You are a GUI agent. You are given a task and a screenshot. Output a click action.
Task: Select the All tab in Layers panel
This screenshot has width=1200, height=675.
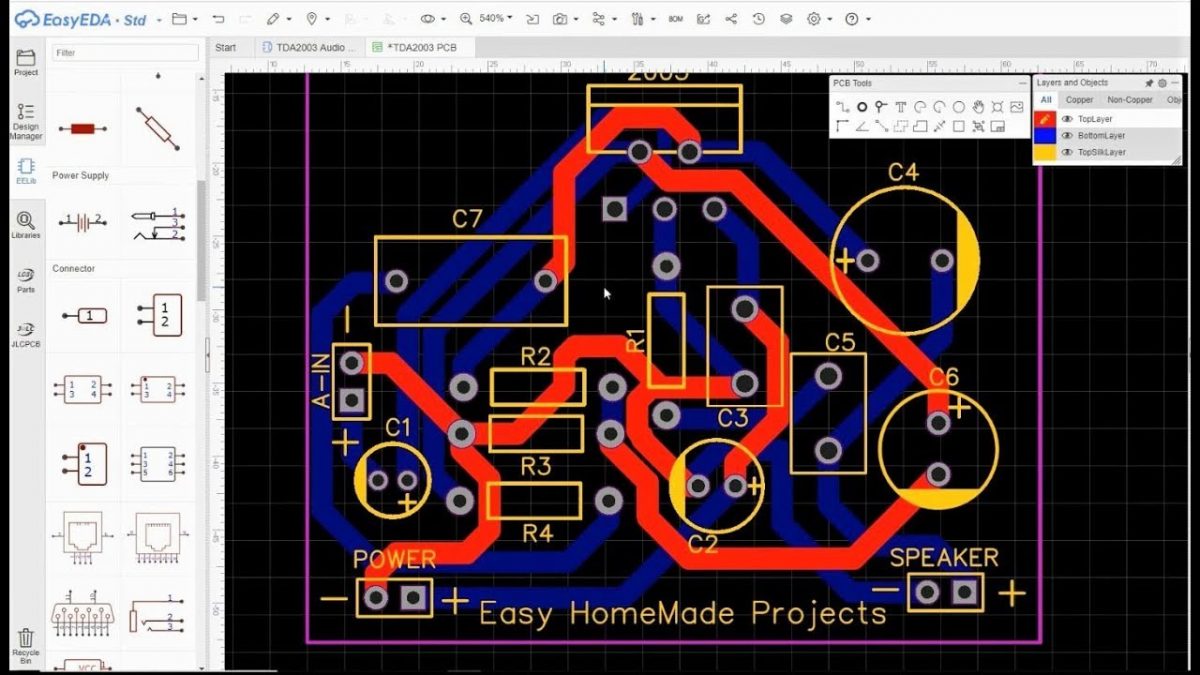(x=1046, y=100)
